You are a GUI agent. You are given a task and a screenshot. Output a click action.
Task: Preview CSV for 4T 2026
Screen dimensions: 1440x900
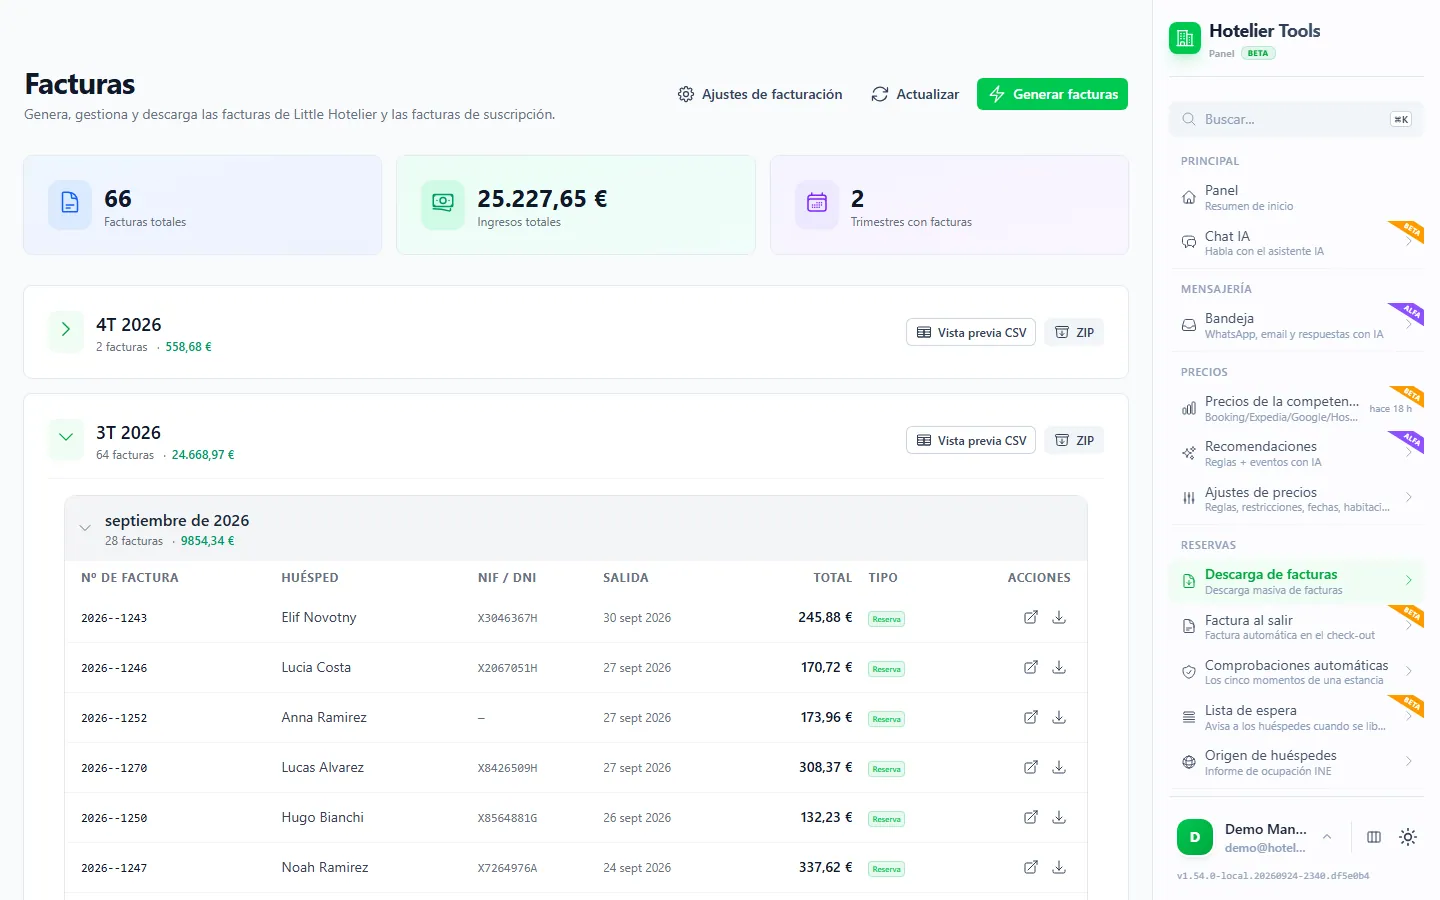(971, 332)
